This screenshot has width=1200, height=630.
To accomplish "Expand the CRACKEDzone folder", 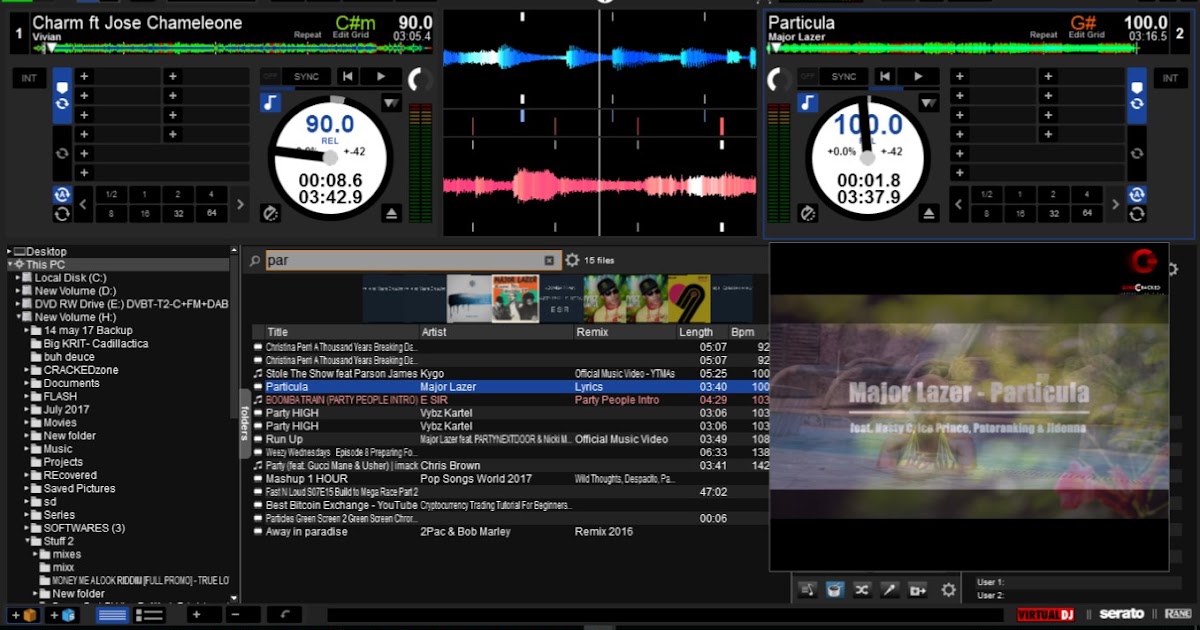I will click(28, 370).
